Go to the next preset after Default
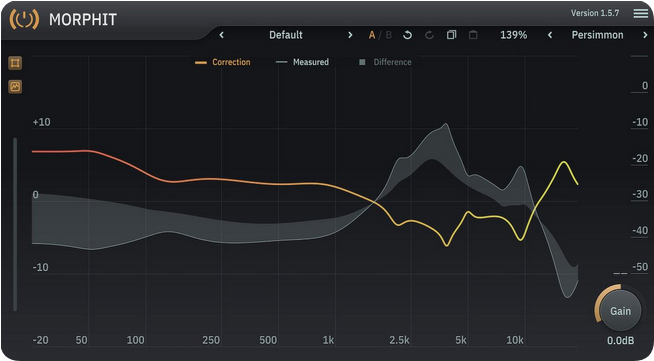 [x=350, y=35]
